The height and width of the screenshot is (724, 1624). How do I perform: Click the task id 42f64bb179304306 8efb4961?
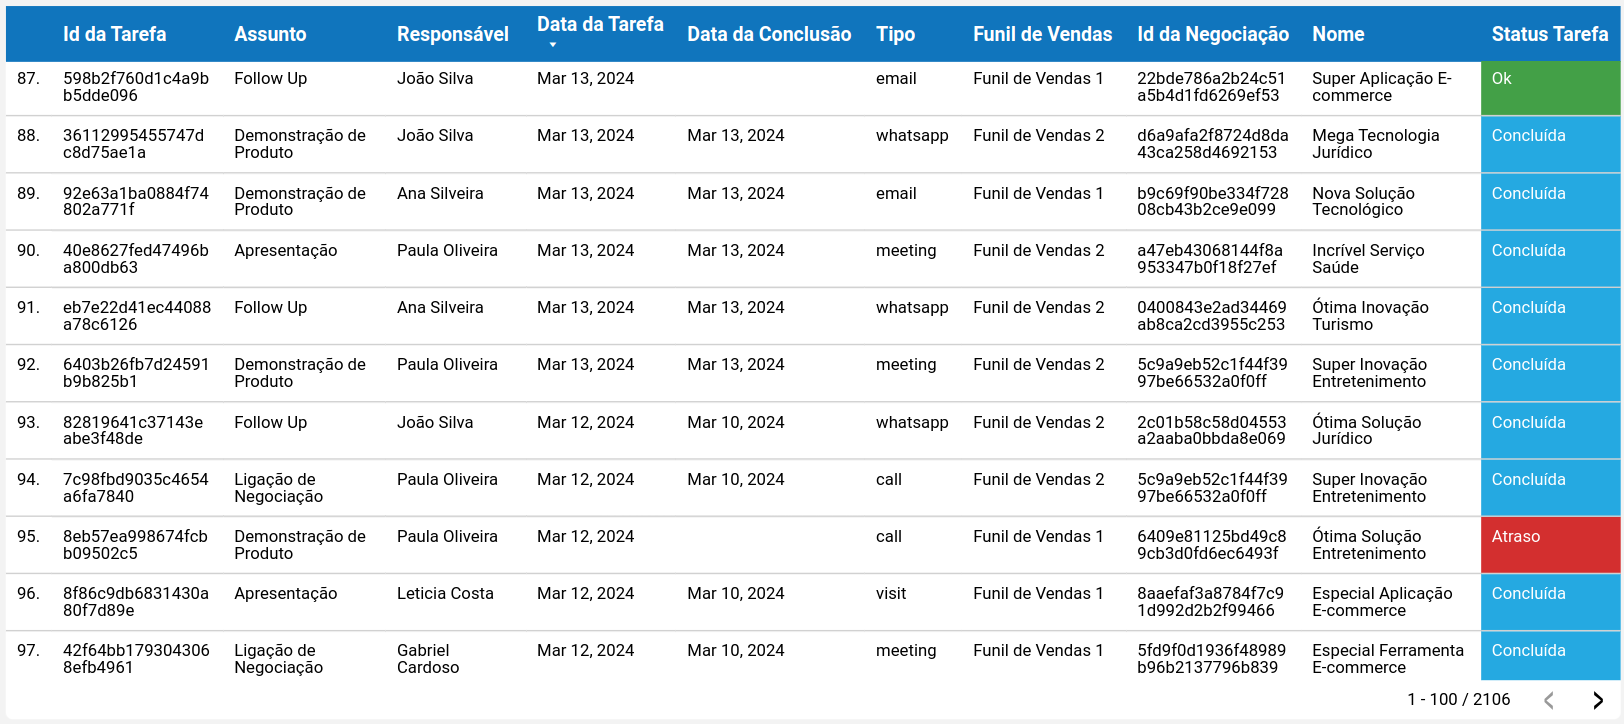point(136,659)
